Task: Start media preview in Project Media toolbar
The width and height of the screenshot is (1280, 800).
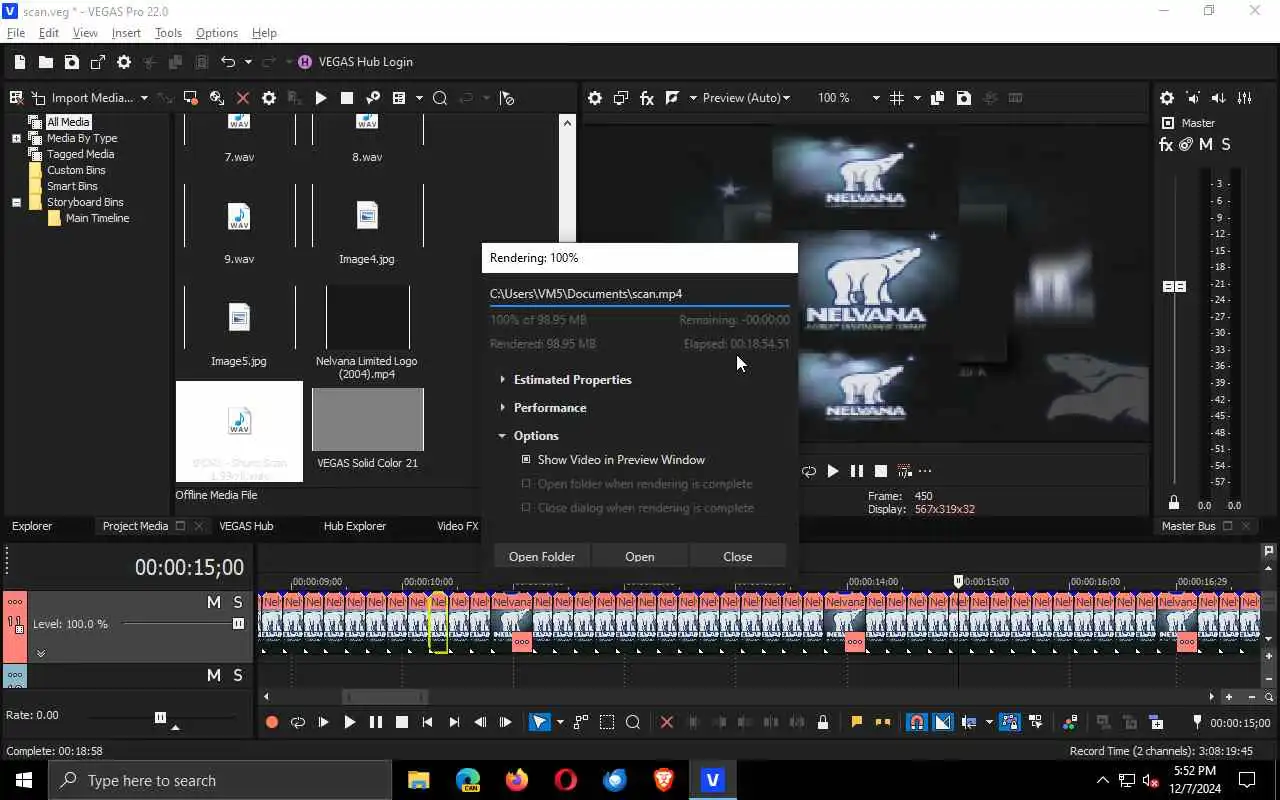Action: pos(321,98)
